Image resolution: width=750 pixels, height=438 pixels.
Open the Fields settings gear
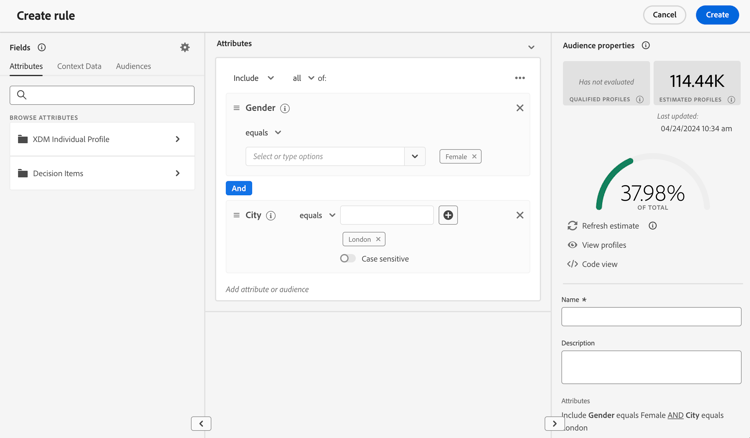(x=185, y=47)
